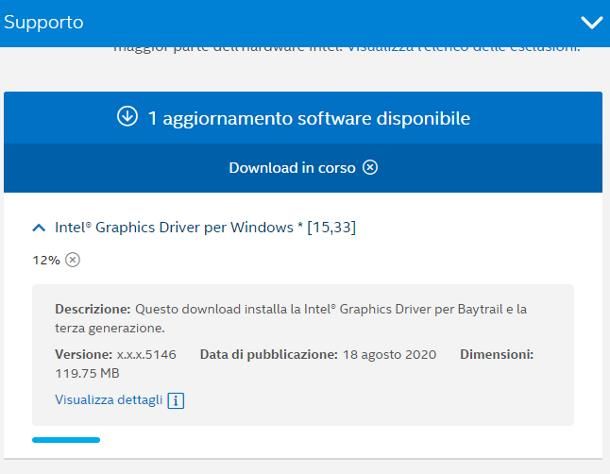The image size is (610, 474).
Task: Click the 12% progress percentage text
Action: [x=46, y=260]
